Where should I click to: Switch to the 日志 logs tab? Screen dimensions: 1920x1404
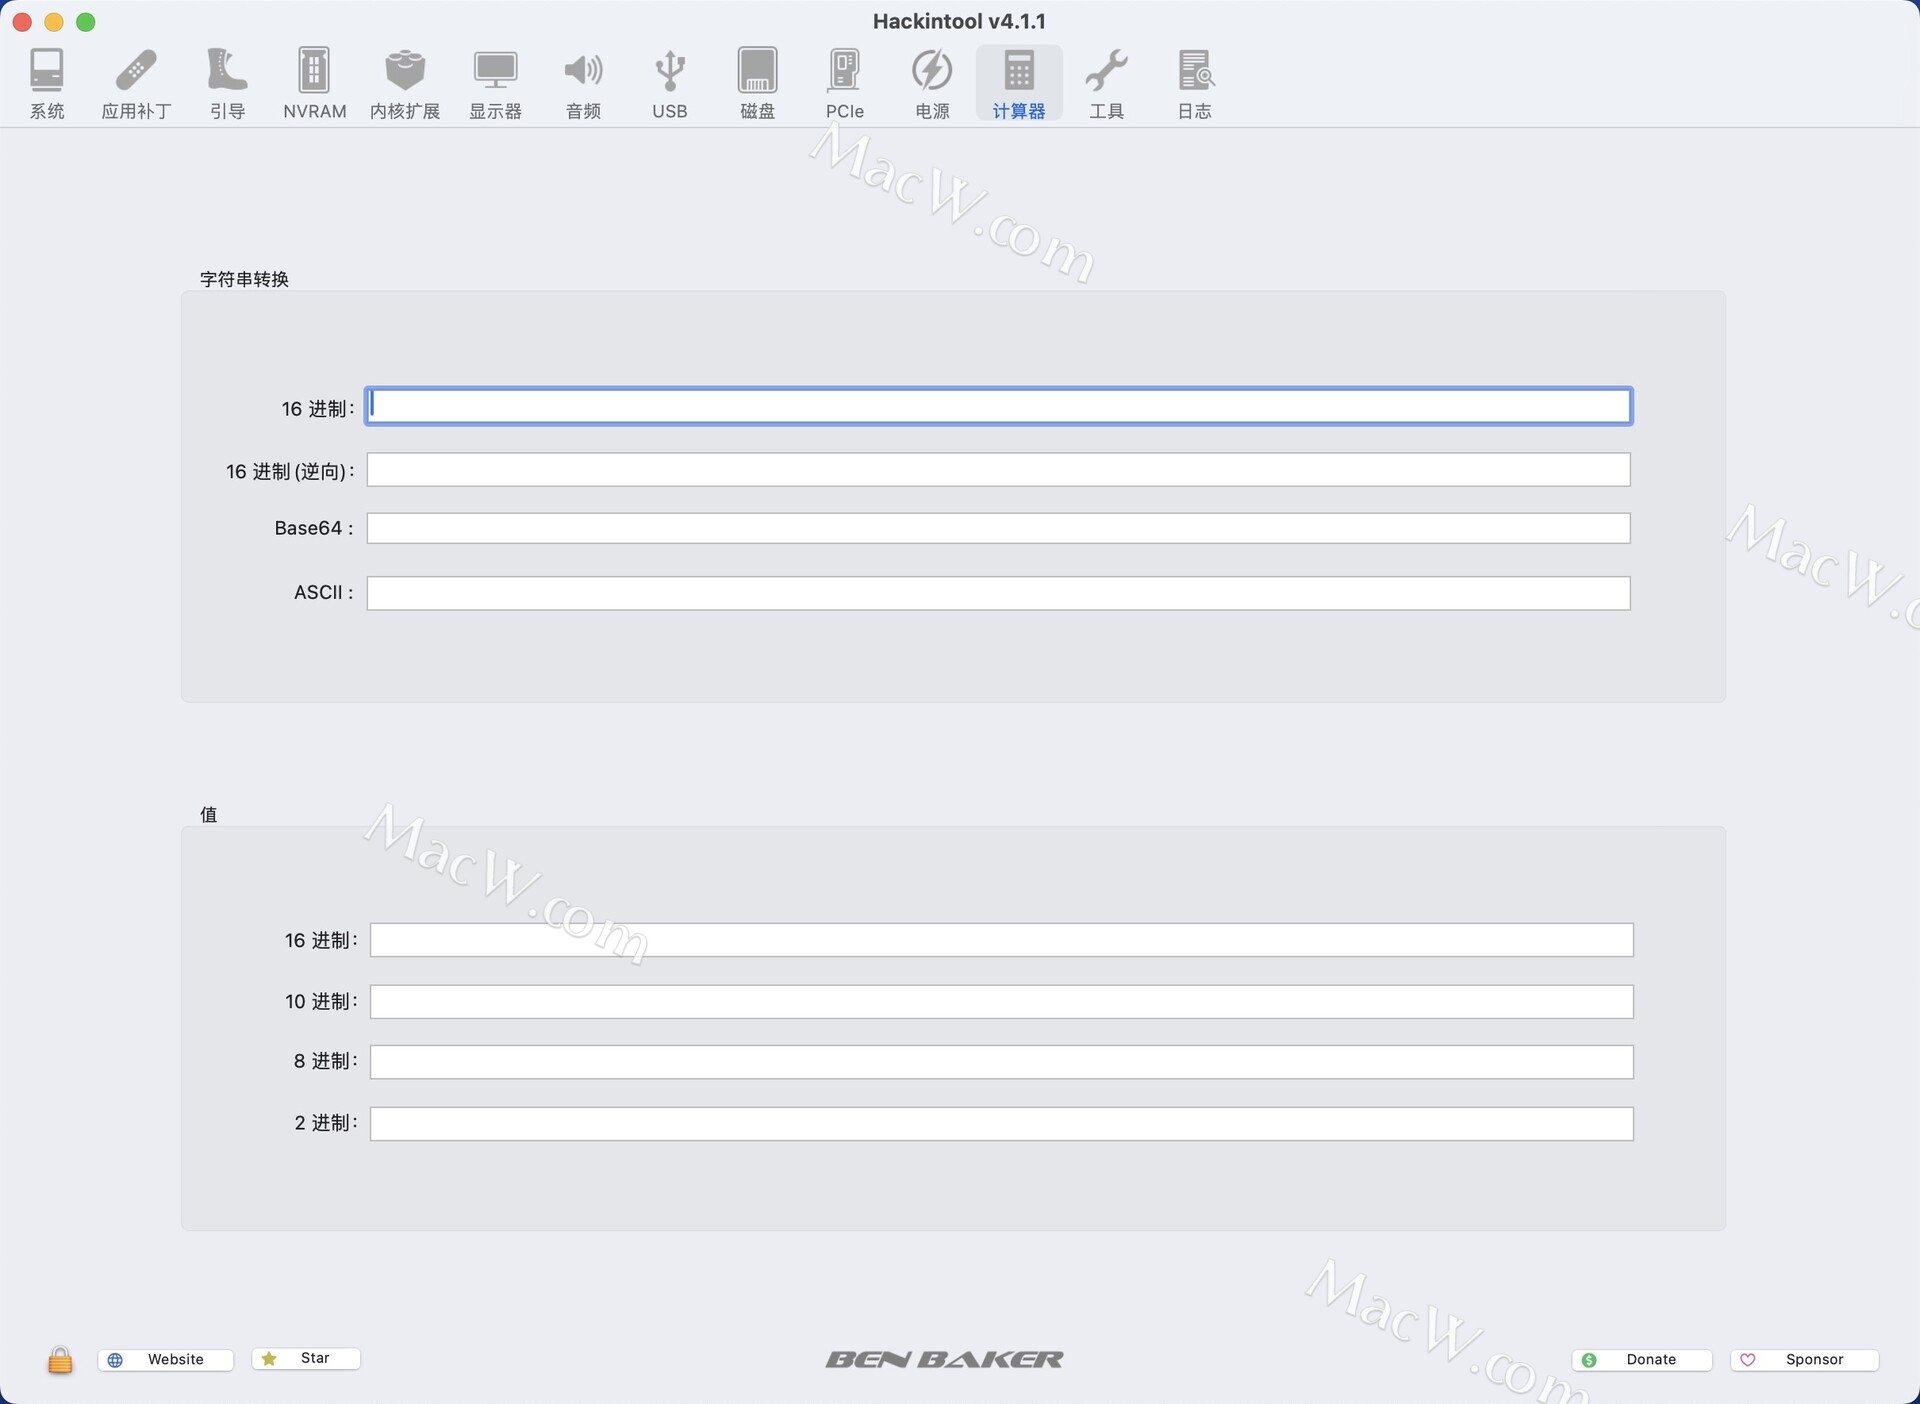[x=1194, y=83]
